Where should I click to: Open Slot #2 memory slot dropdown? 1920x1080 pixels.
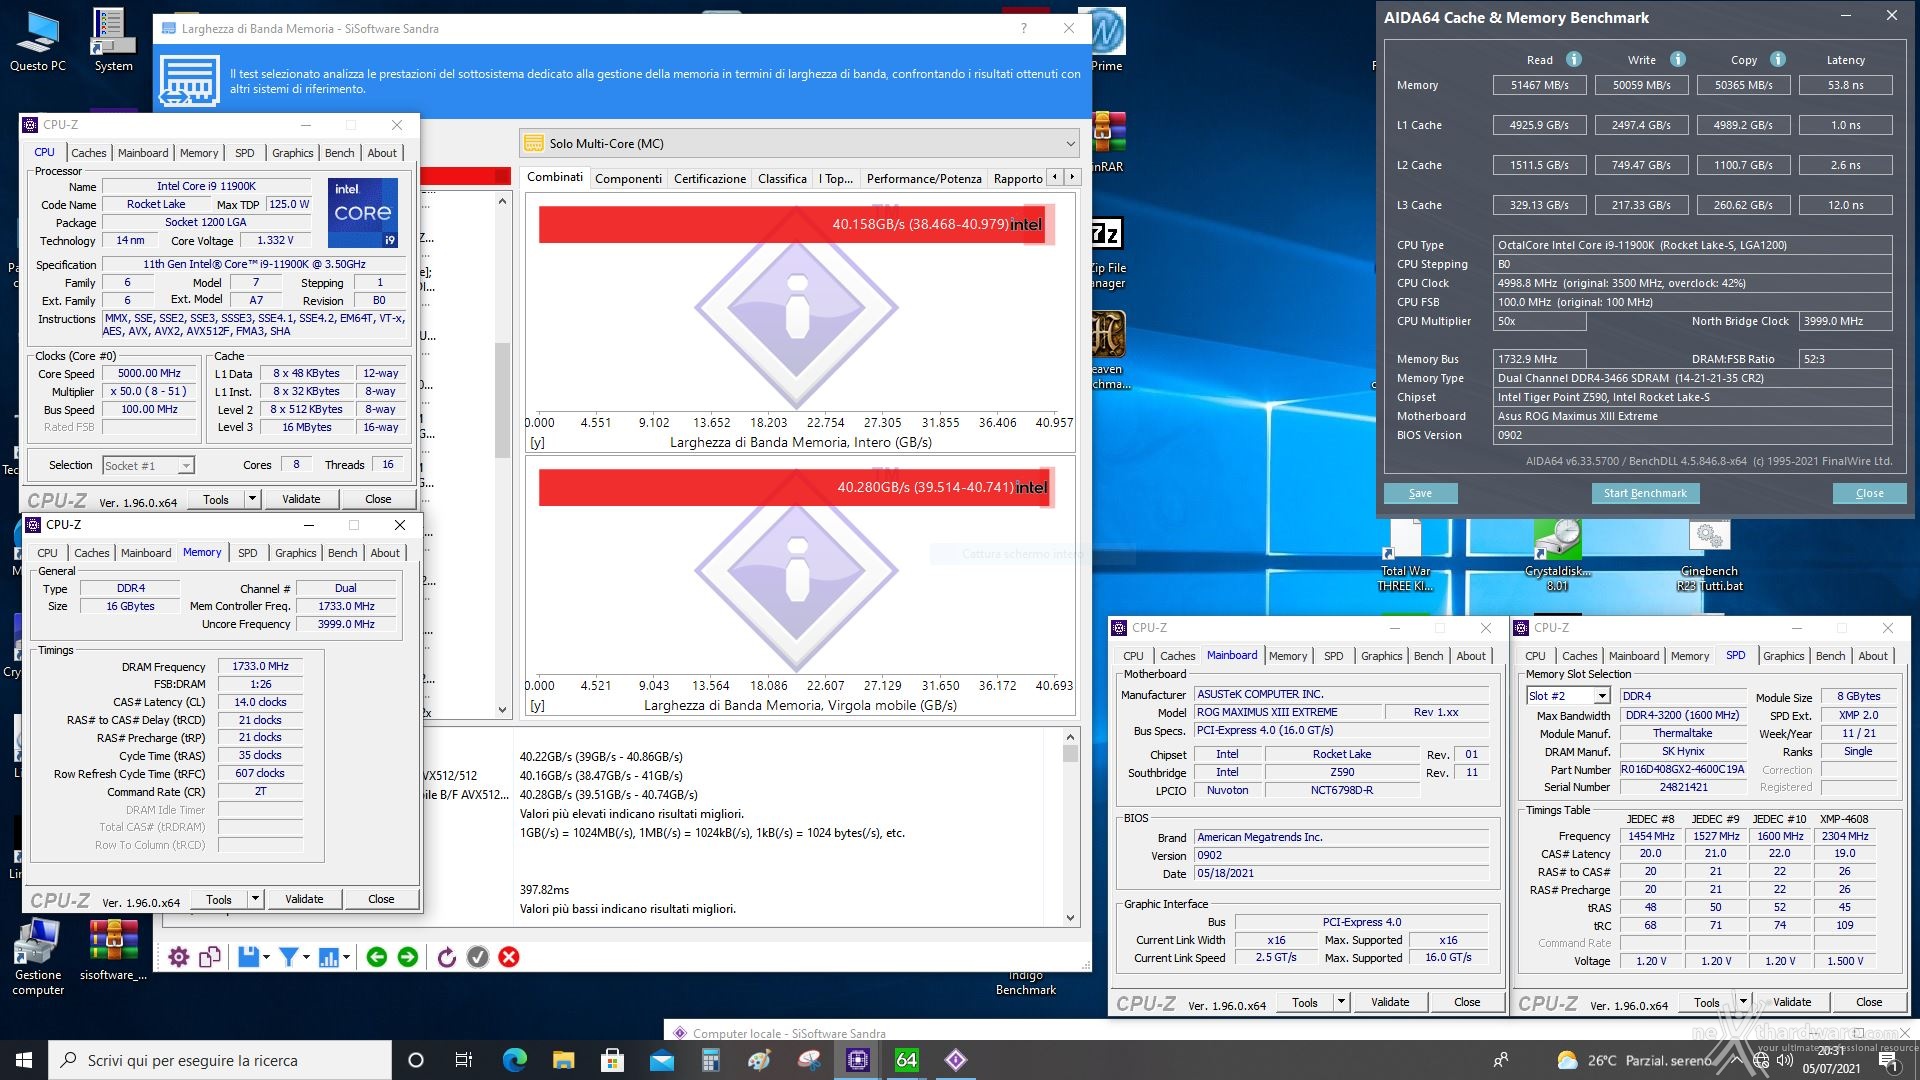click(1567, 696)
